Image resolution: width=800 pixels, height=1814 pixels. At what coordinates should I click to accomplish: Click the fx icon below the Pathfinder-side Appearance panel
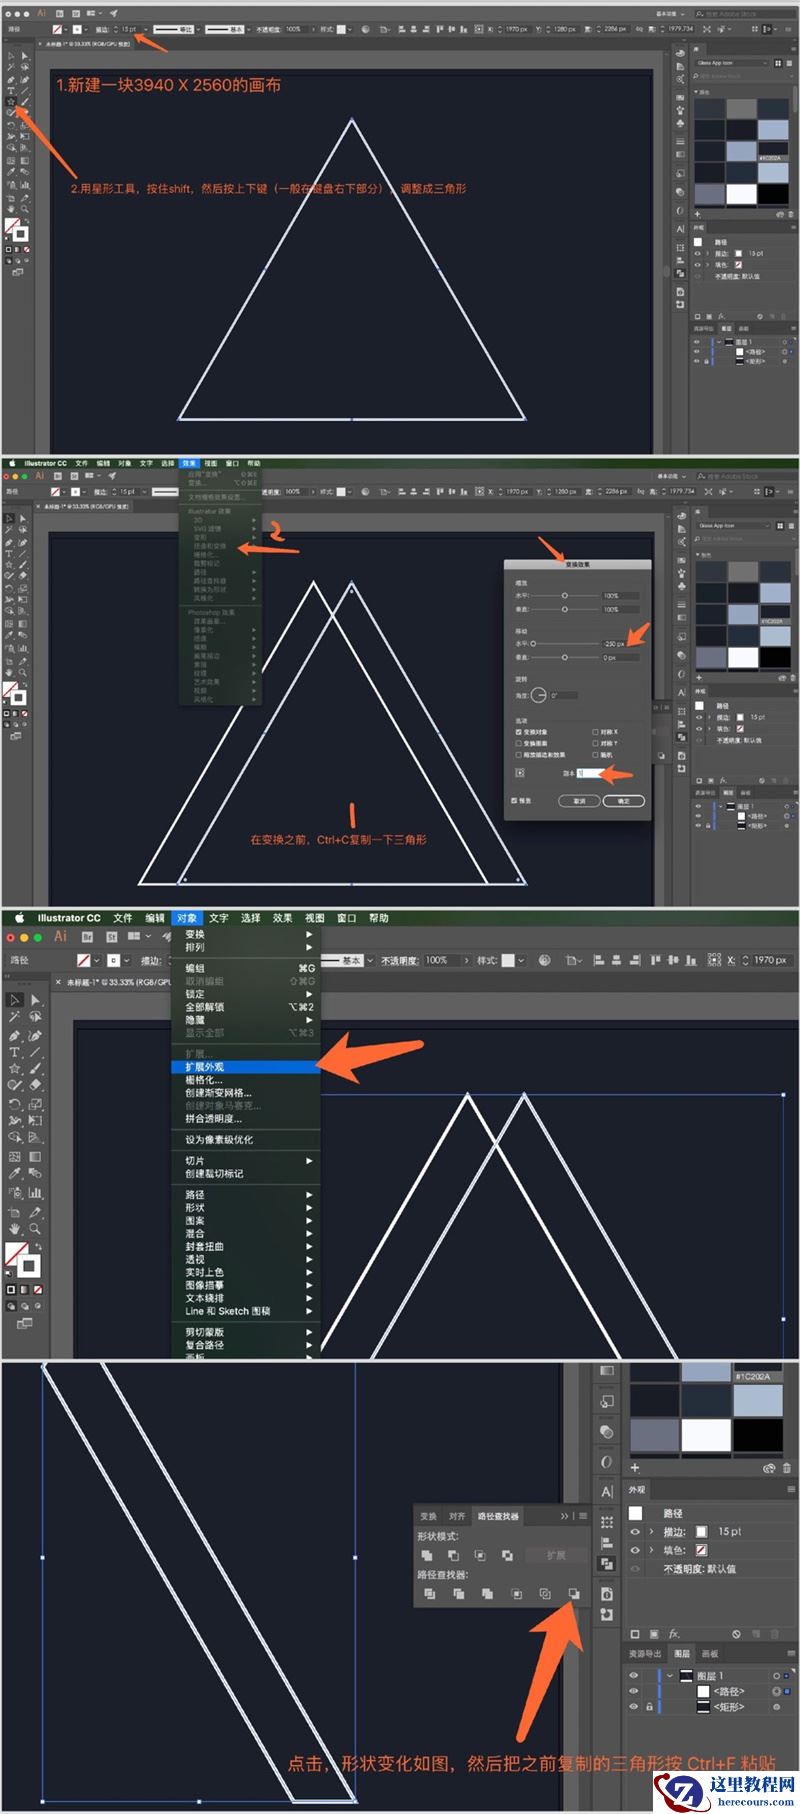[x=674, y=1634]
